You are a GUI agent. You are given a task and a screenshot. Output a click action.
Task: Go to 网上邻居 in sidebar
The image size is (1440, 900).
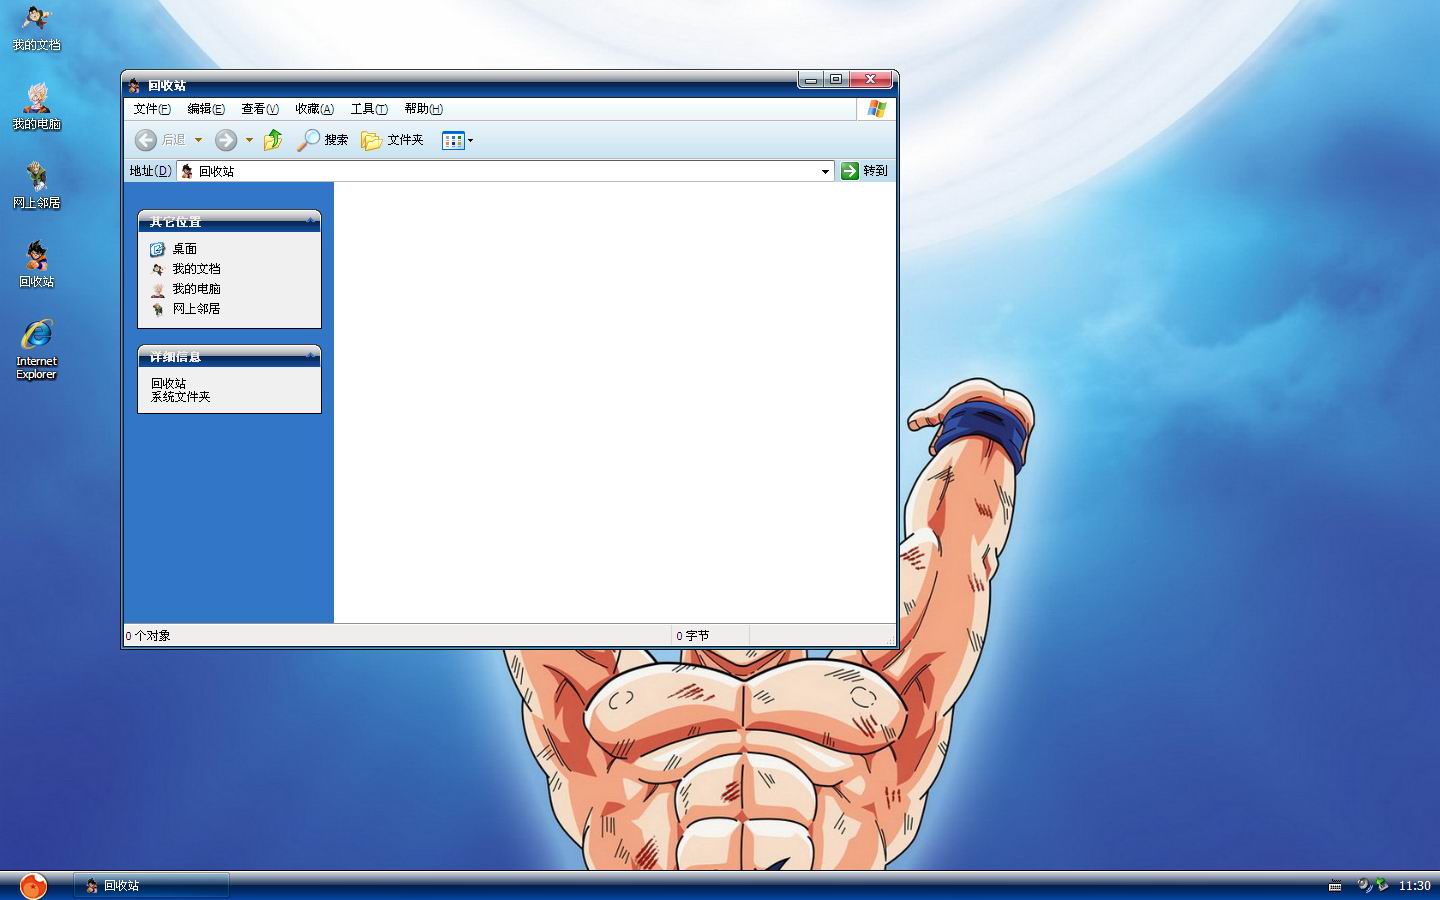click(186, 309)
